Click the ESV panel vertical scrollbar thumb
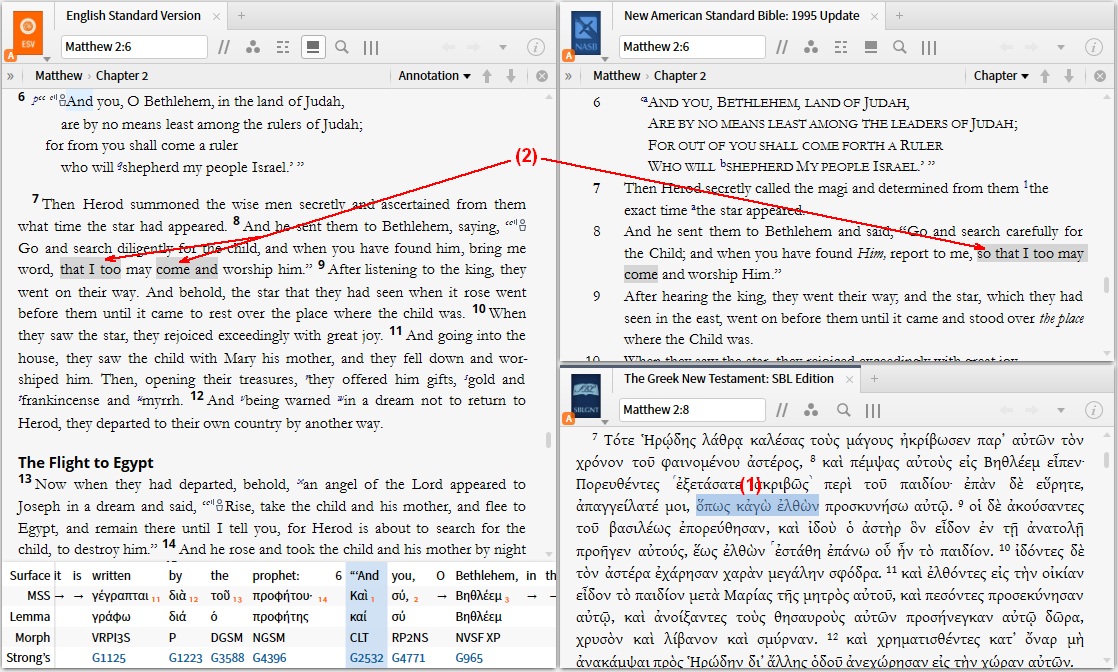 pyautogui.click(x=548, y=439)
